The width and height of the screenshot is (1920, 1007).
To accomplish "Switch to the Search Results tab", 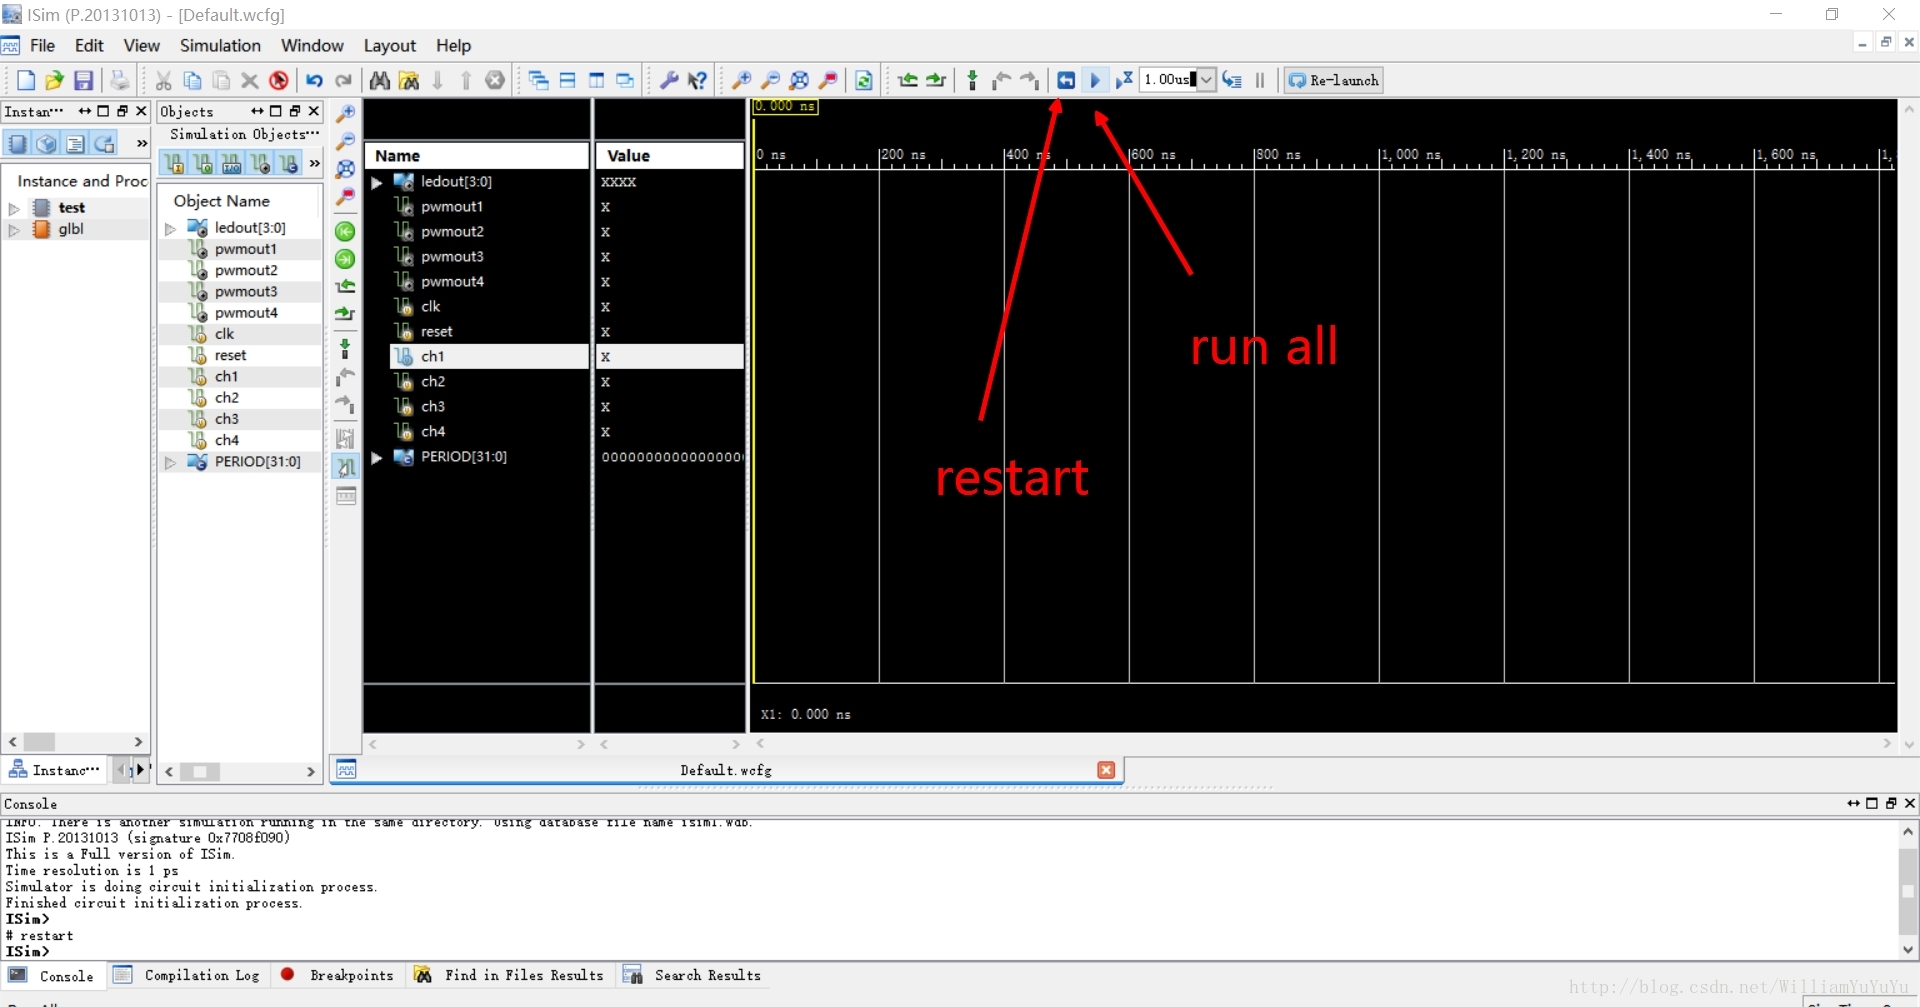I will pyautogui.click(x=693, y=975).
